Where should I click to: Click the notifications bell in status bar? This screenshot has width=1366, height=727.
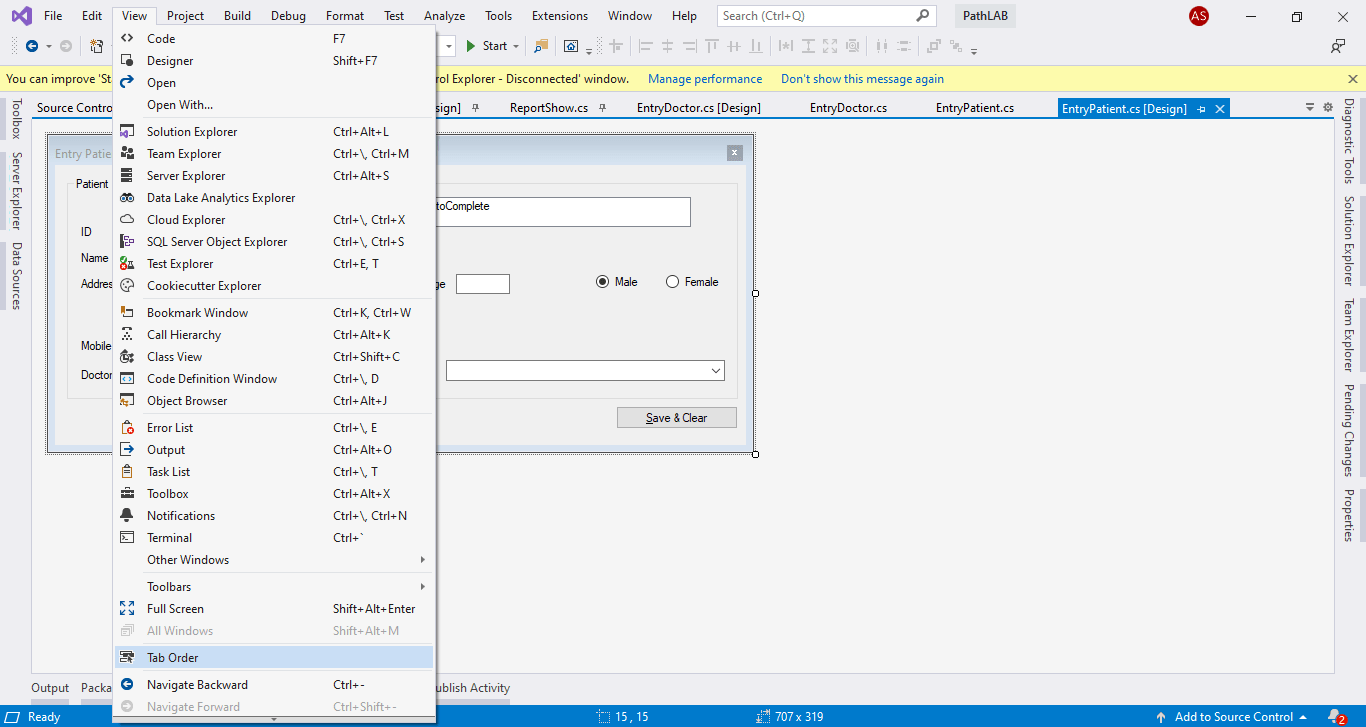click(1336, 717)
